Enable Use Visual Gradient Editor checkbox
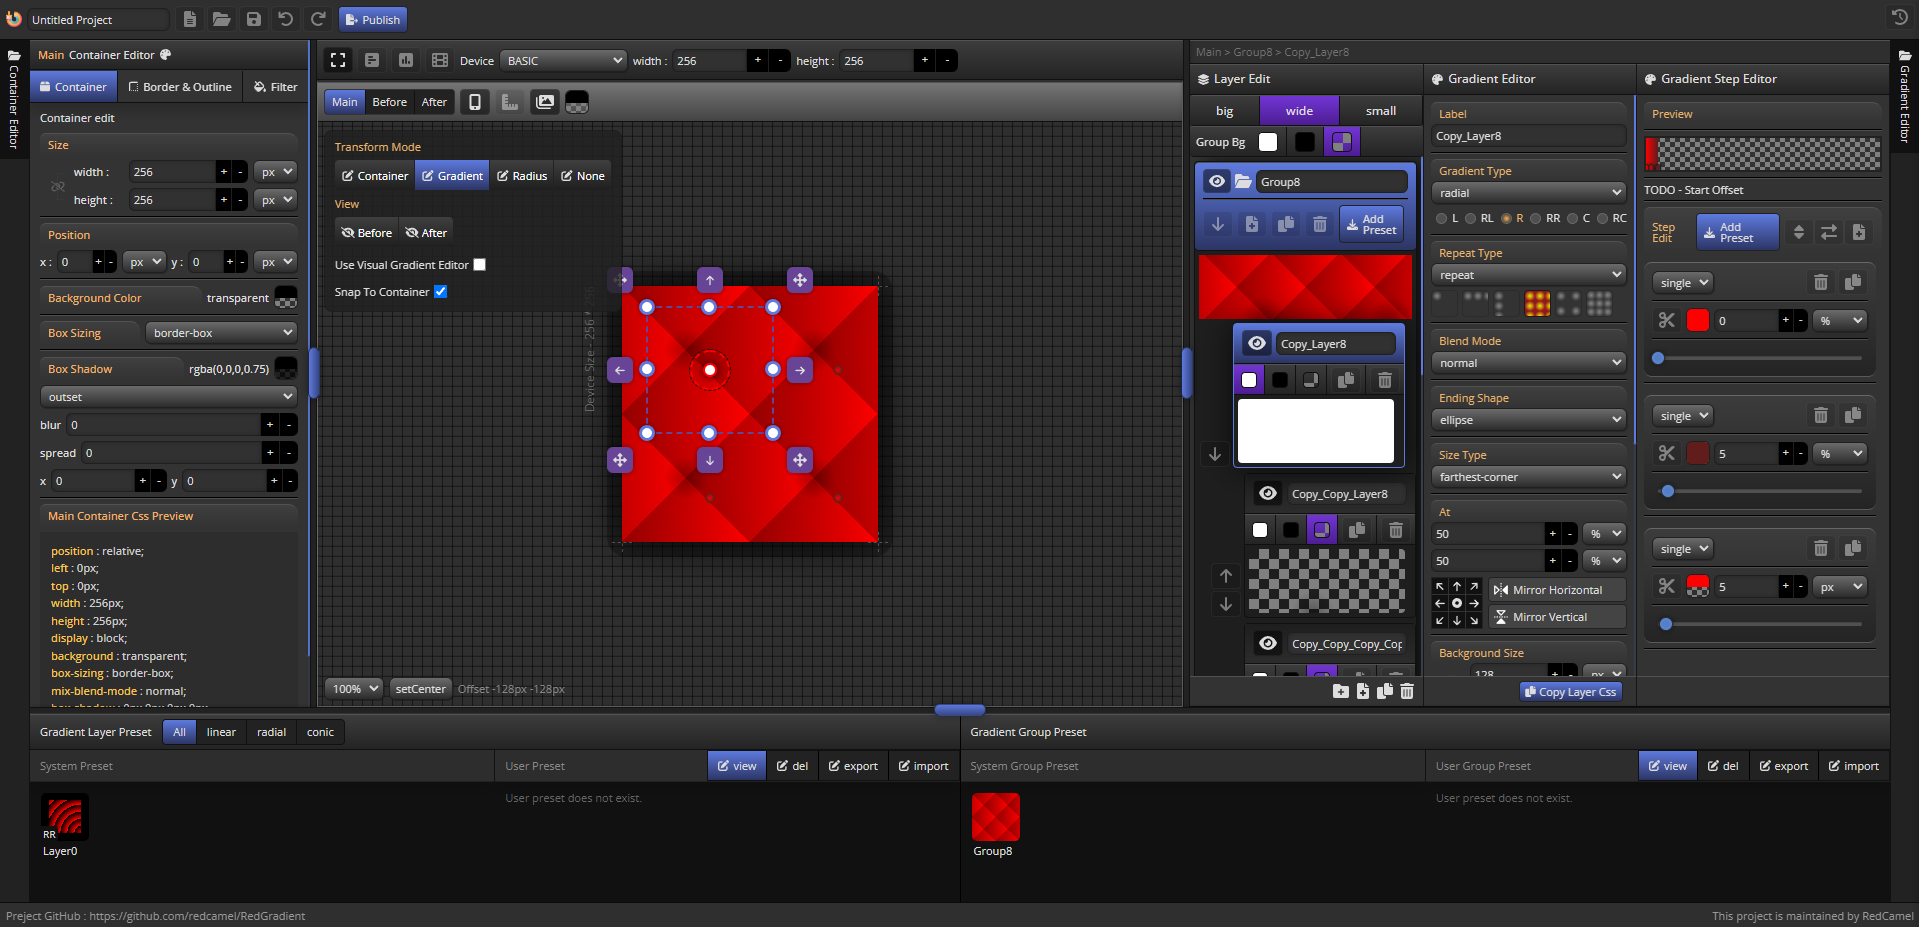Image resolution: width=1919 pixels, height=927 pixels. 480,265
